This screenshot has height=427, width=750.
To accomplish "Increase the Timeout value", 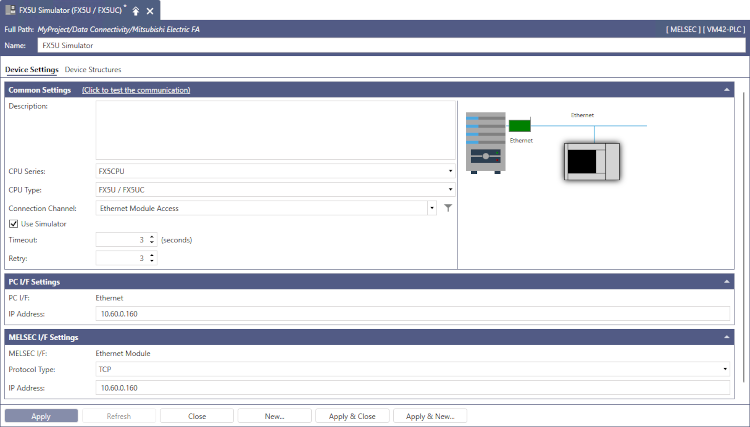I will click(x=152, y=237).
